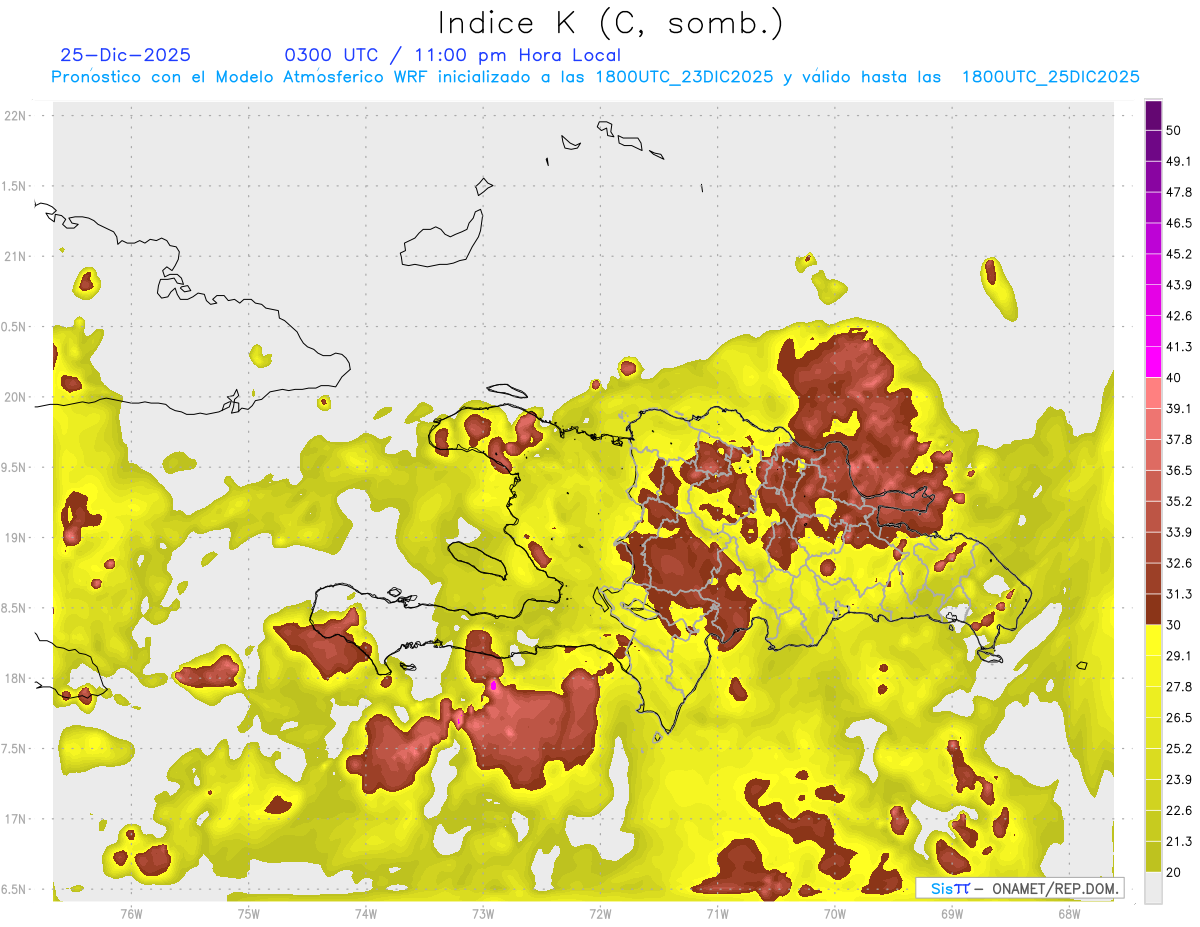Click the dark brown swatch between 30 and 31.3
1200x927 pixels.
[x=1153, y=610]
